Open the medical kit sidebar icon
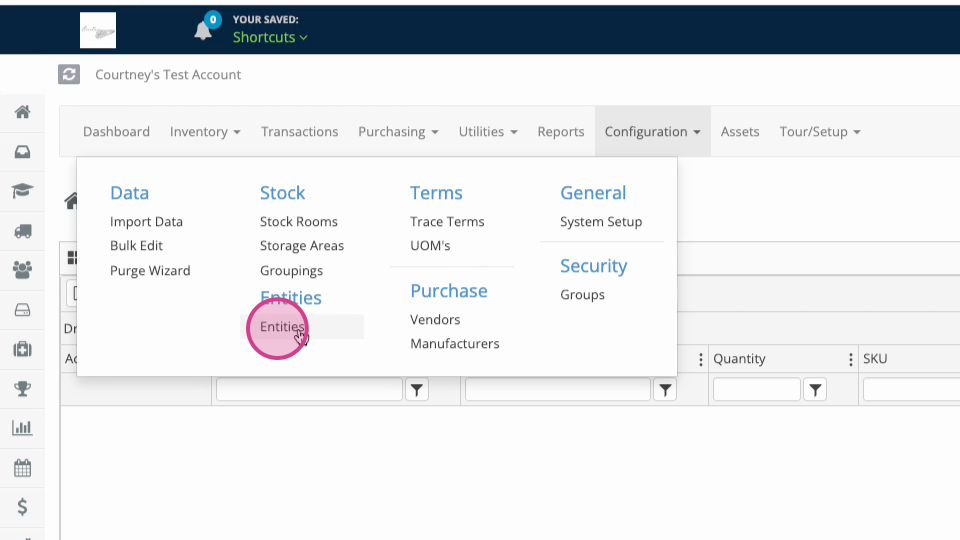 pos(23,349)
